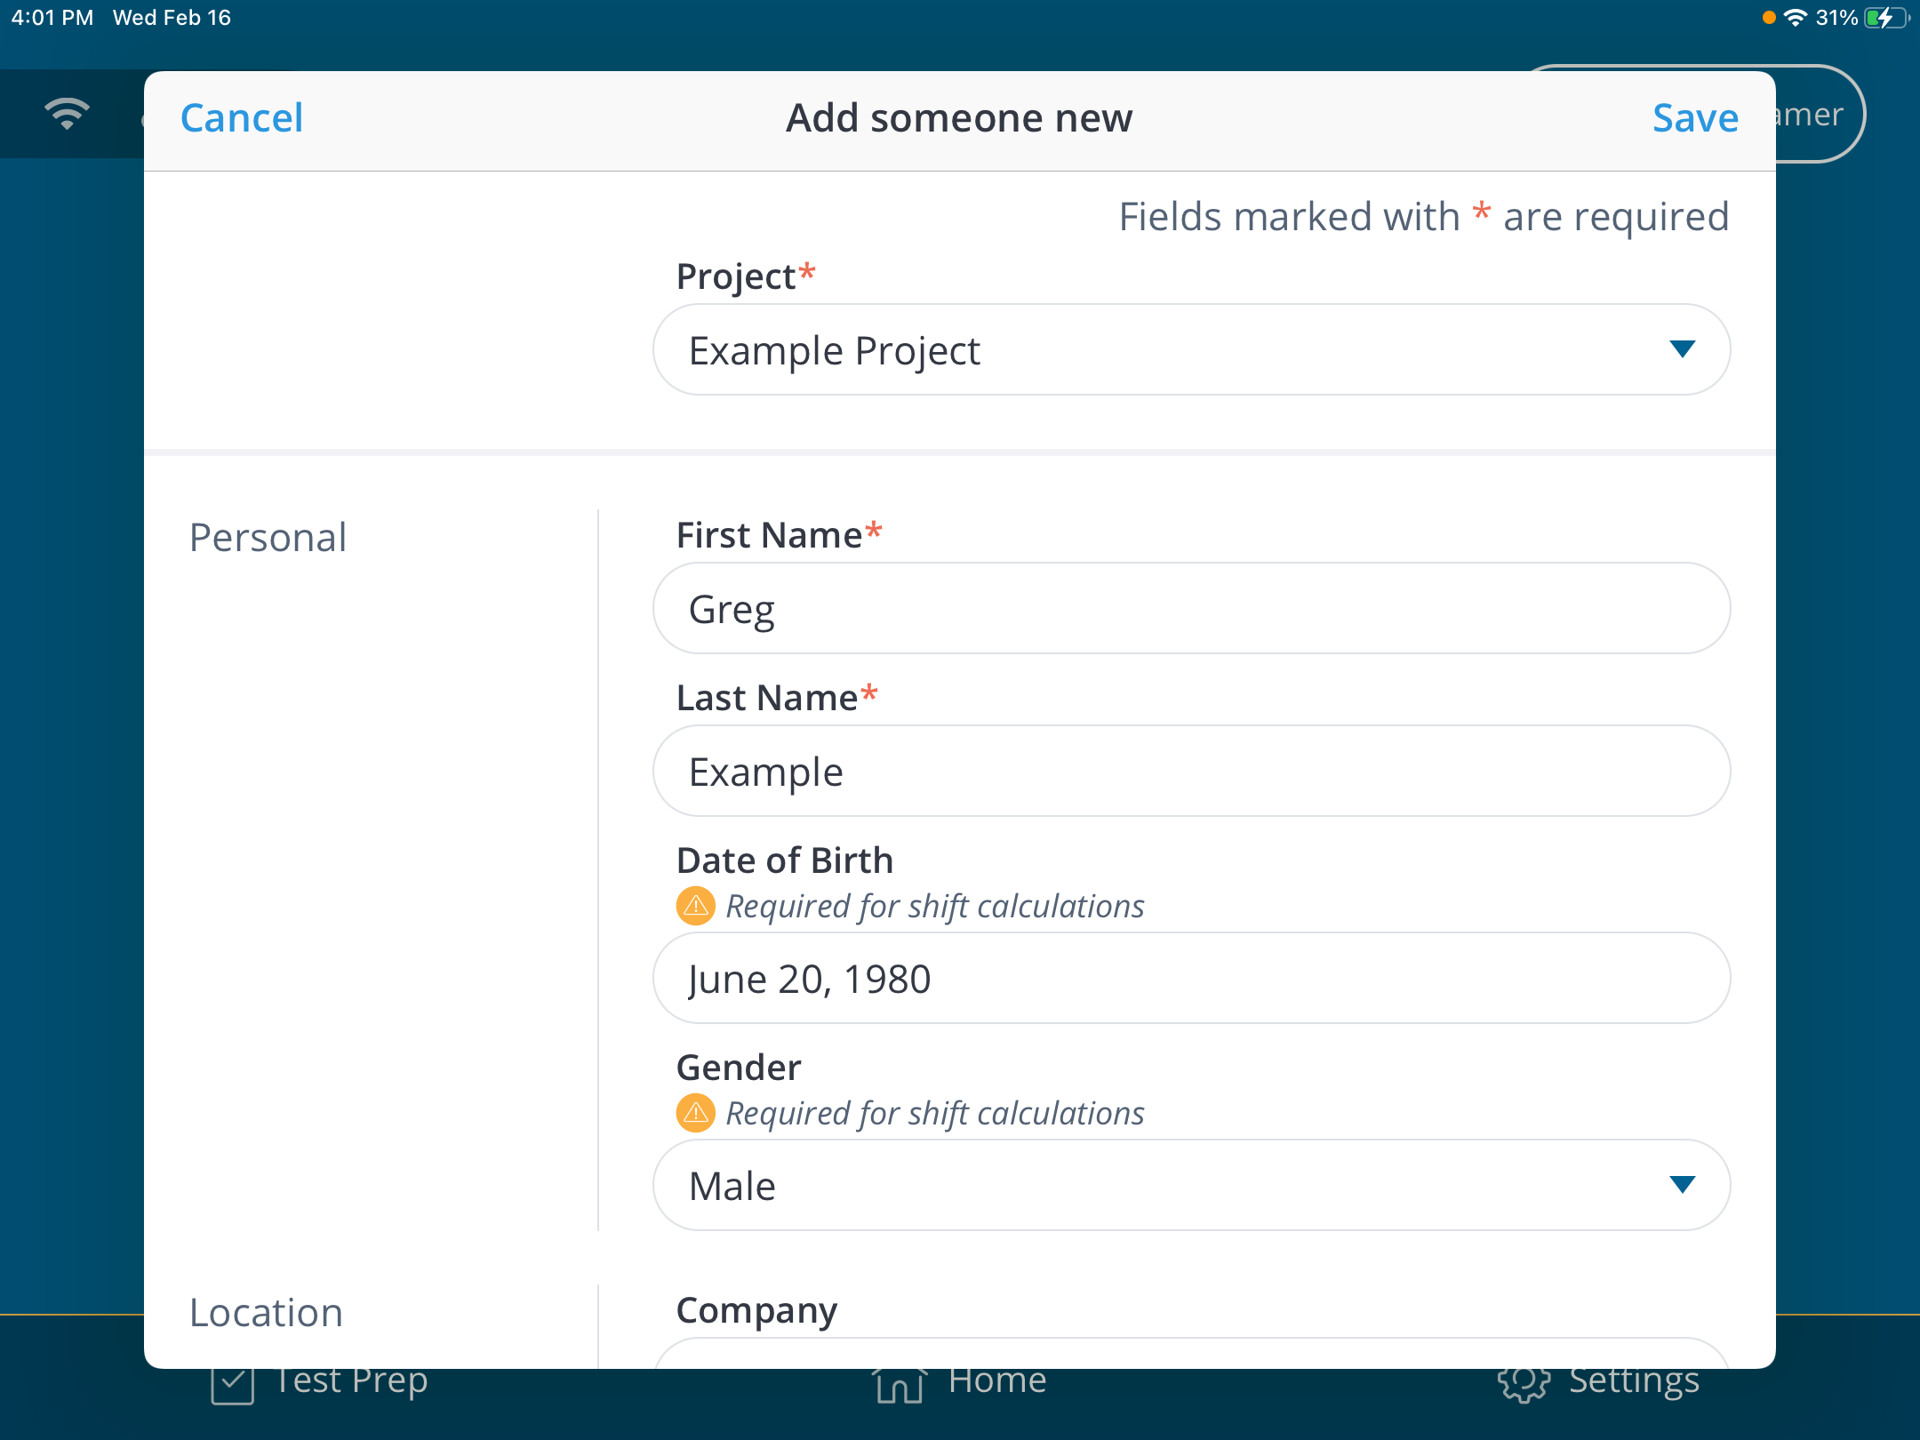Tap the Date of Birth warning icon
The height and width of the screenshot is (1440, 1920).
coord(695,906)
